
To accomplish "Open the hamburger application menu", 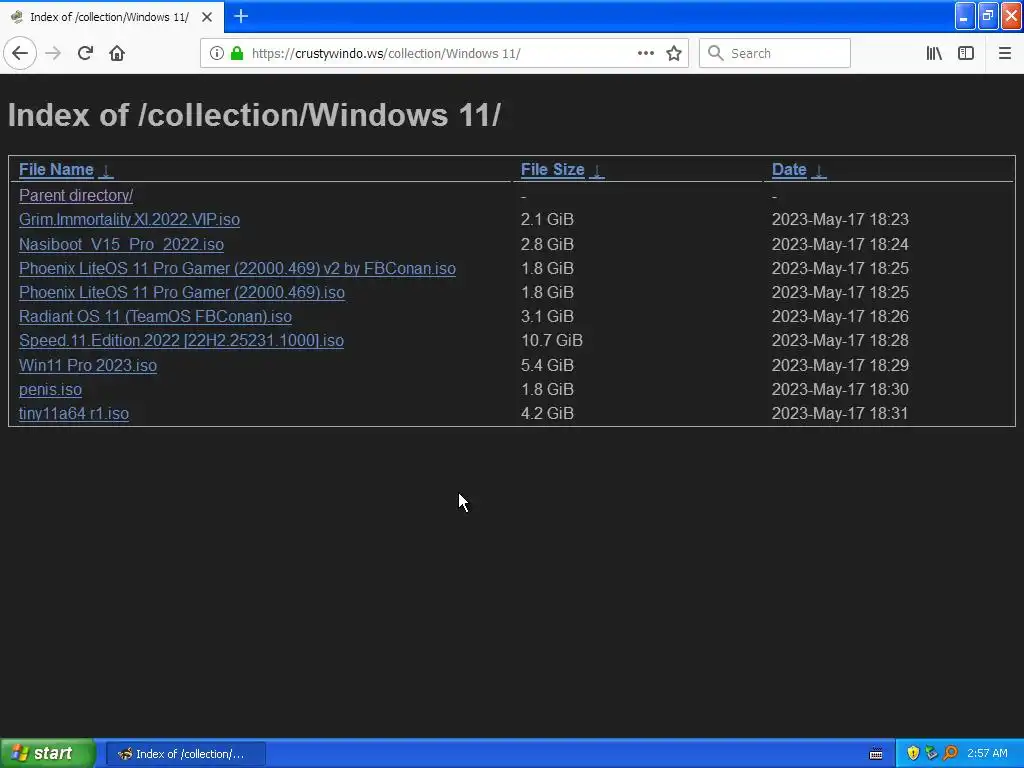I will (1004, 54).
